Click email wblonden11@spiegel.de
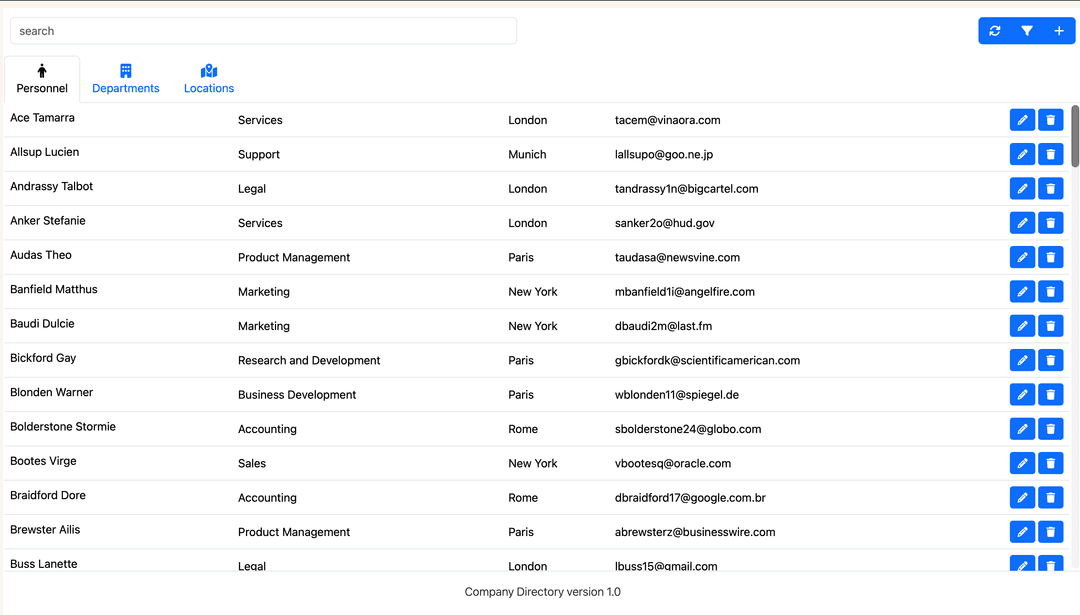Screen dimensions: 1080x615 click(x=676, y=395)
